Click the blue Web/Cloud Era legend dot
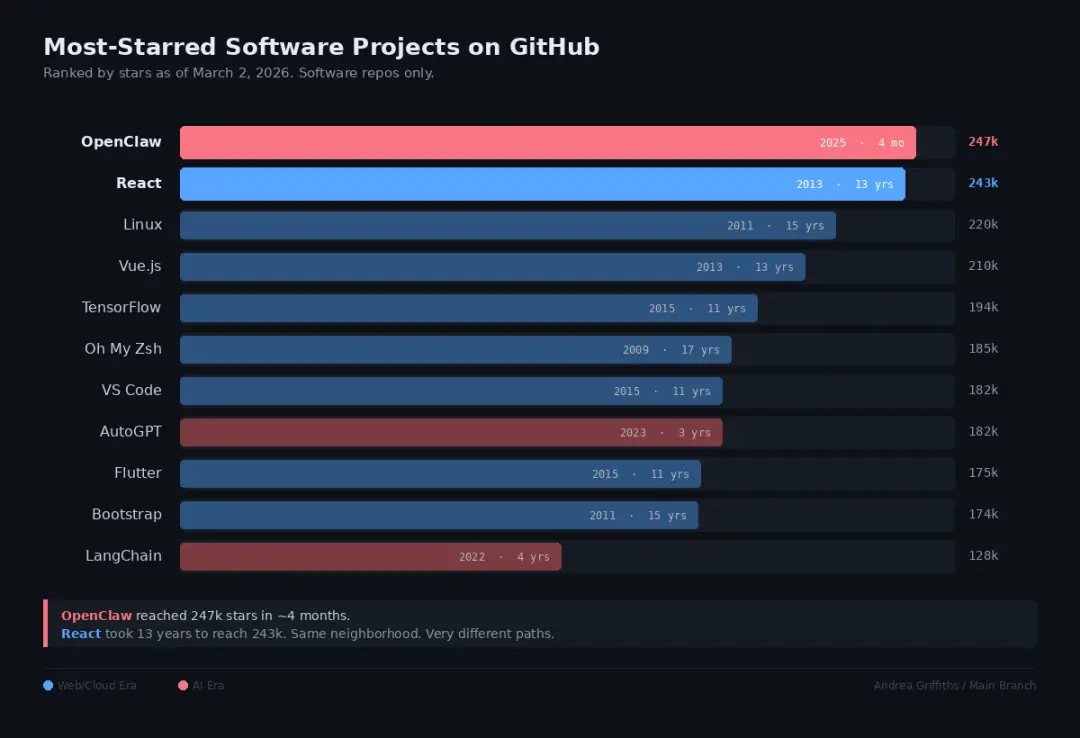 click(x=48, y=686)
